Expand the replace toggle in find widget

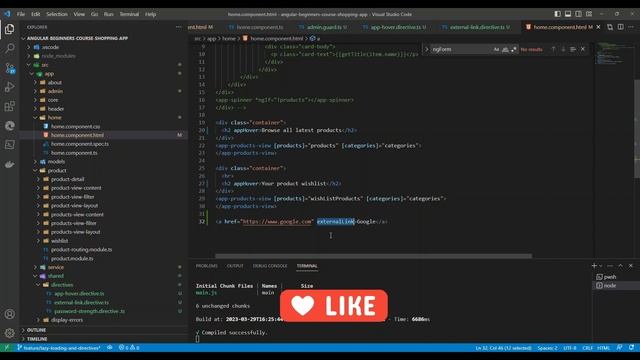(427, 49)
